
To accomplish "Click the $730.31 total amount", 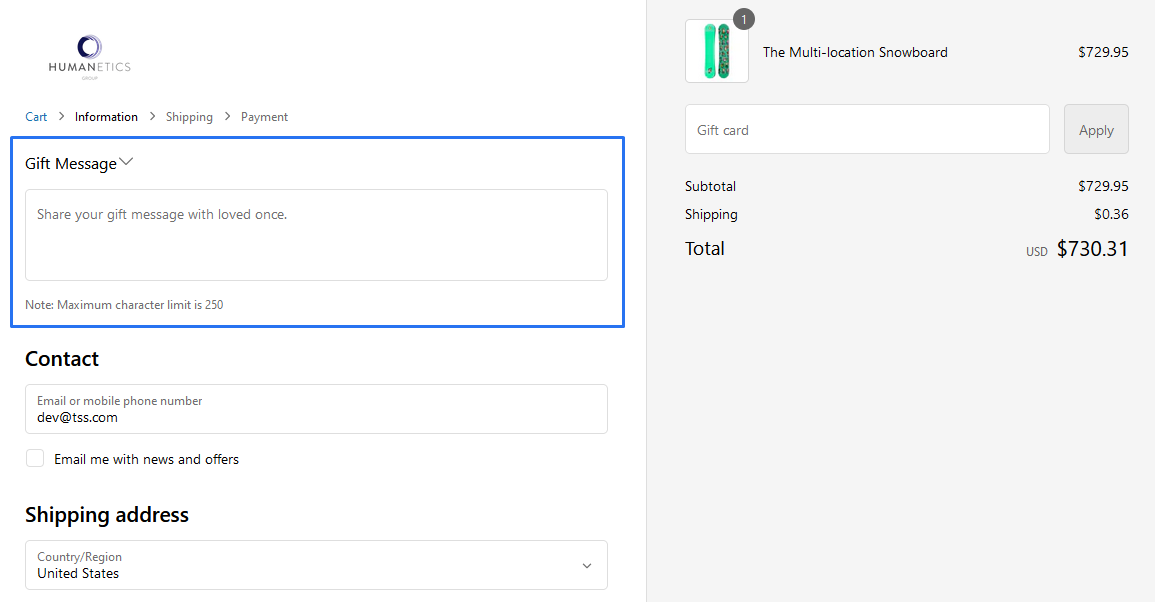I will coord(1092,249).
